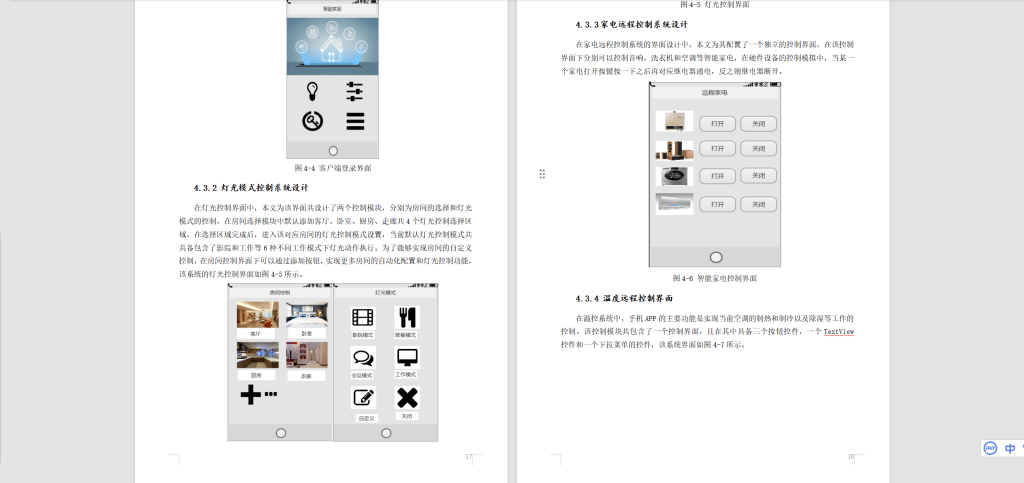This screenshot has height=483, width=1024.
Task: Click the red-underlined word TextView
Action: (x=839, y=332)
